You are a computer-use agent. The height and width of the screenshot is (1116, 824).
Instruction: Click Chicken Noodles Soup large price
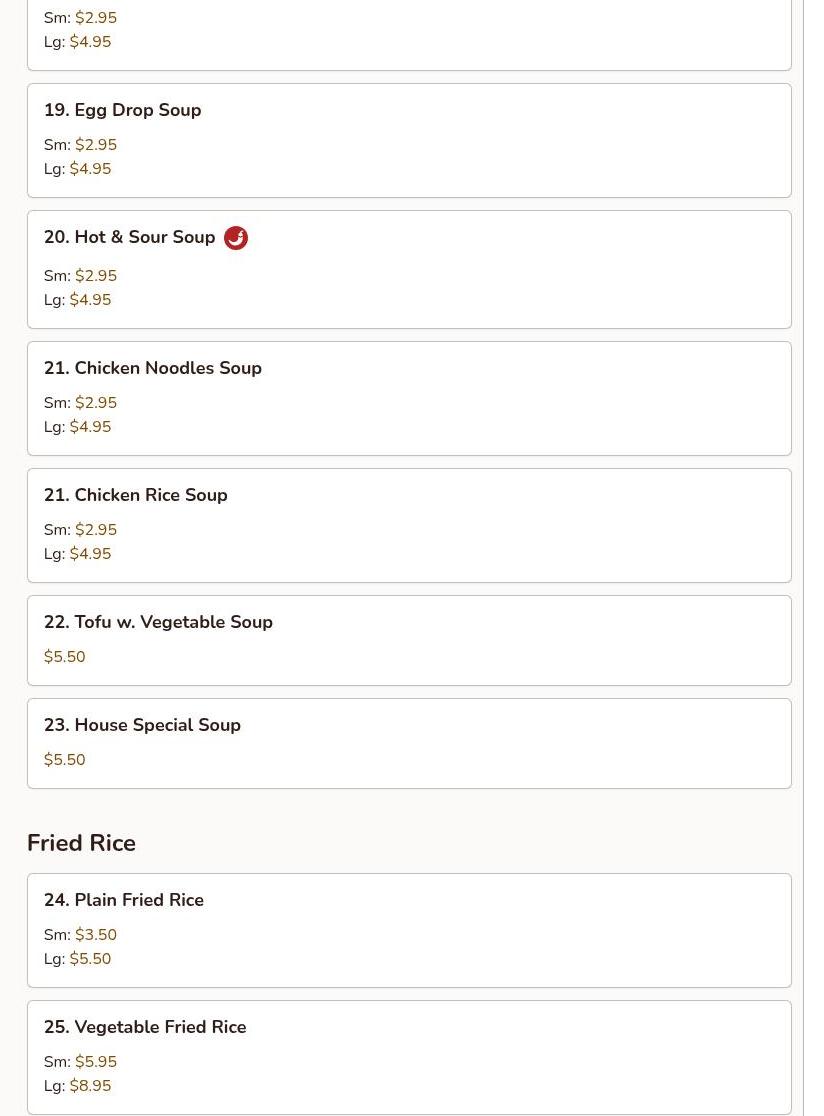(90, 426)
